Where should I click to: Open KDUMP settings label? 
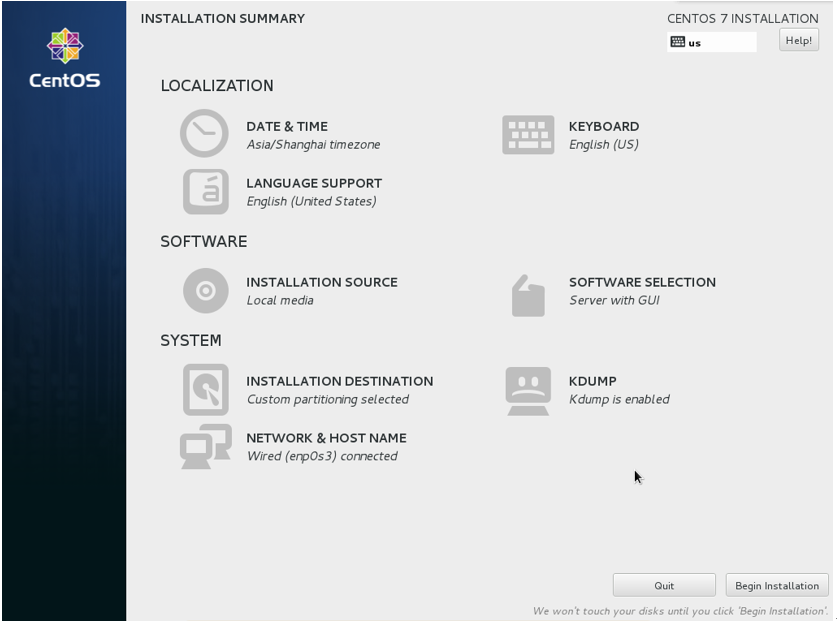click(593, 382)
